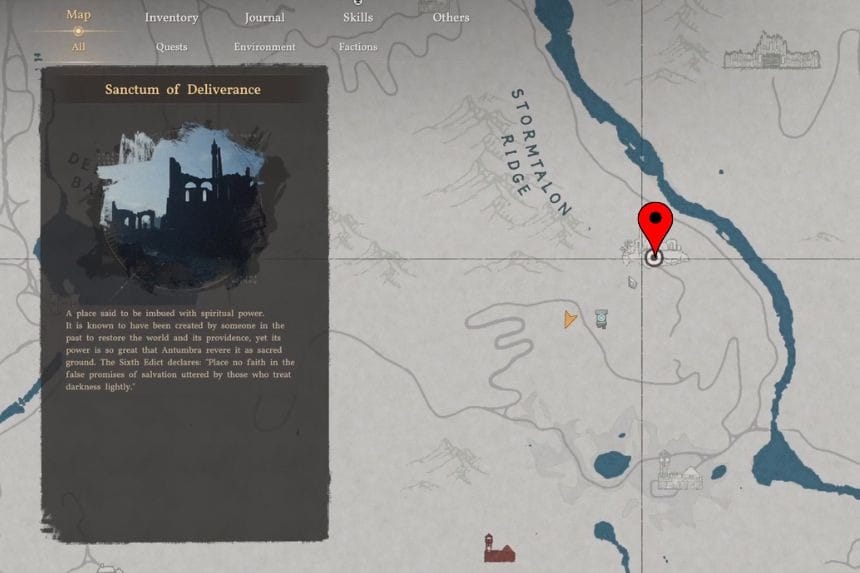Click the castle icon at top right
This screenshot has width=860, height=573.
[x=771, y=51]
